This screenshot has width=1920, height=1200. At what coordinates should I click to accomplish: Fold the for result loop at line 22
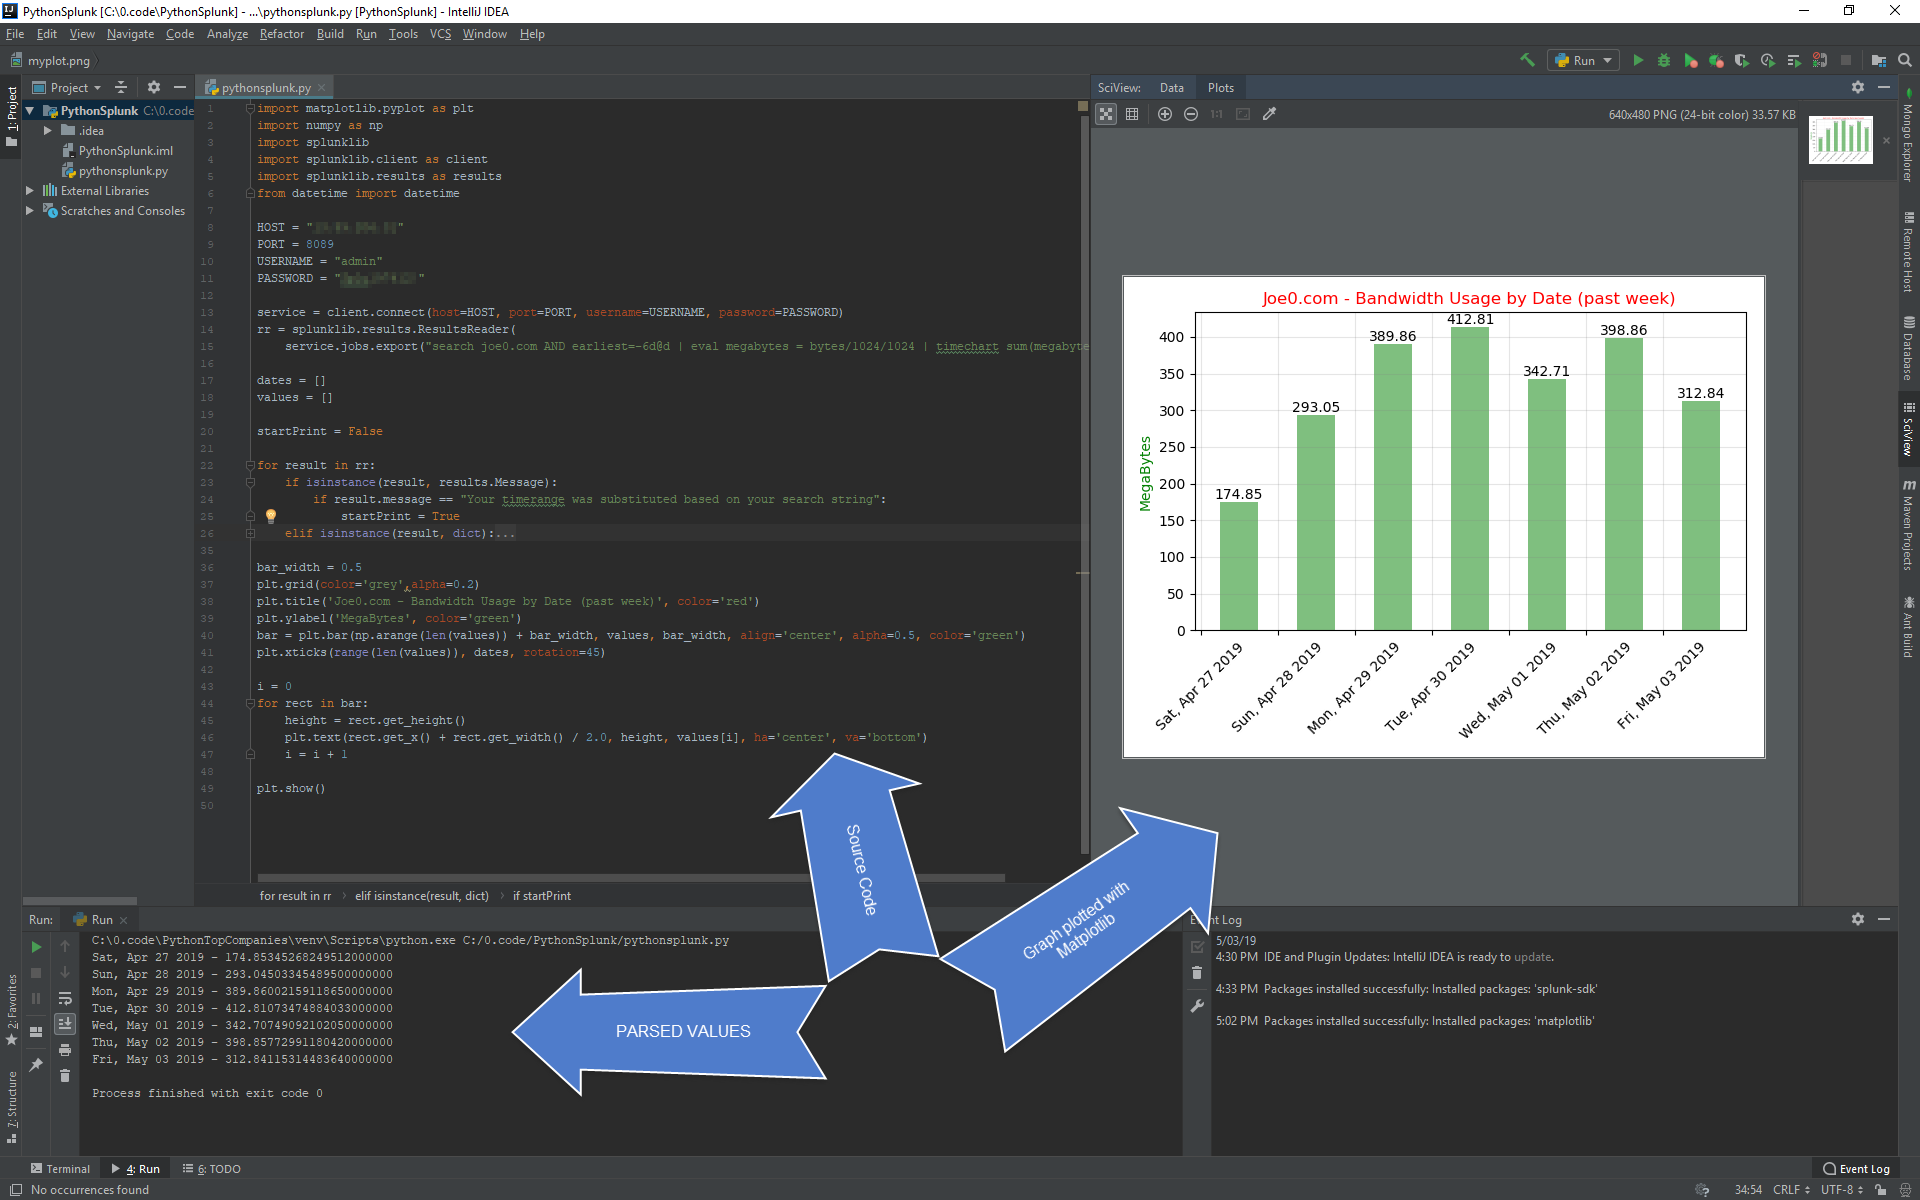[250, 465]
